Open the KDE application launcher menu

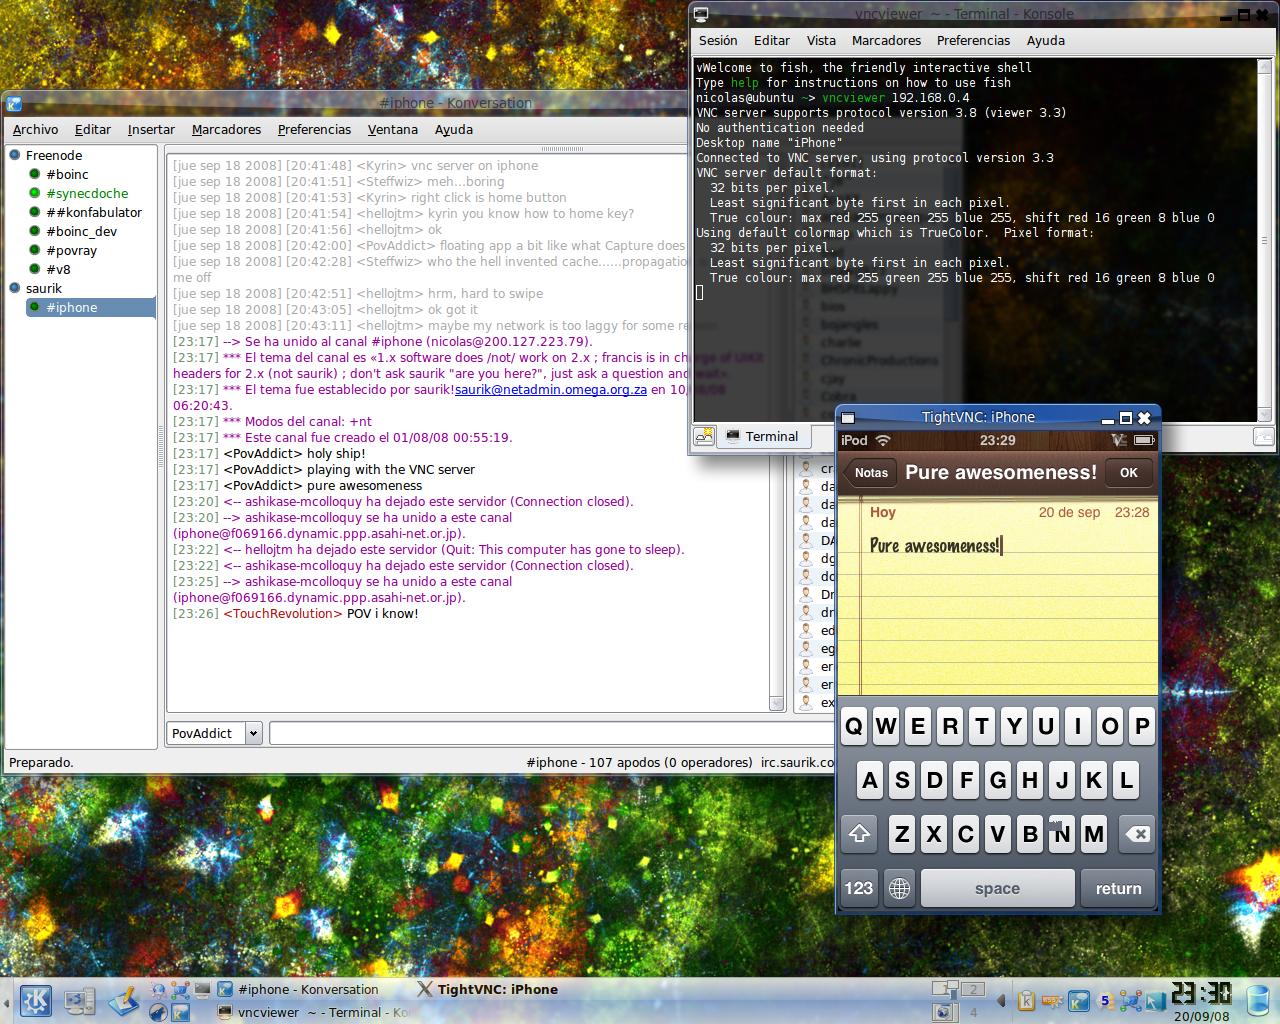tap(37, 1000)
